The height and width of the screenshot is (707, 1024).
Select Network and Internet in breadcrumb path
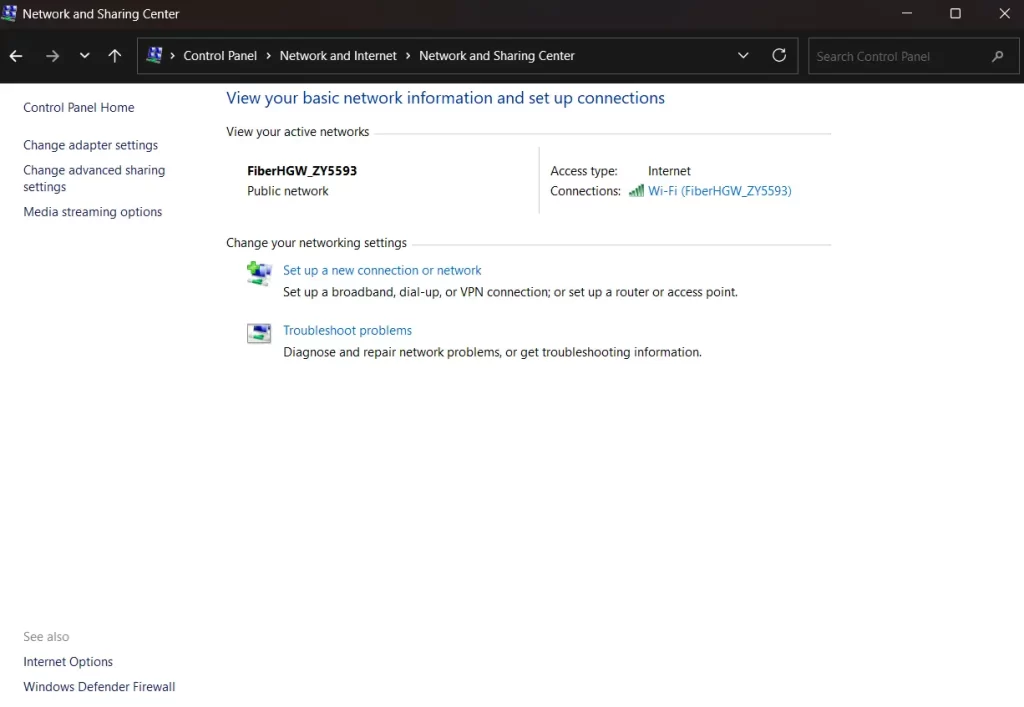338,56
